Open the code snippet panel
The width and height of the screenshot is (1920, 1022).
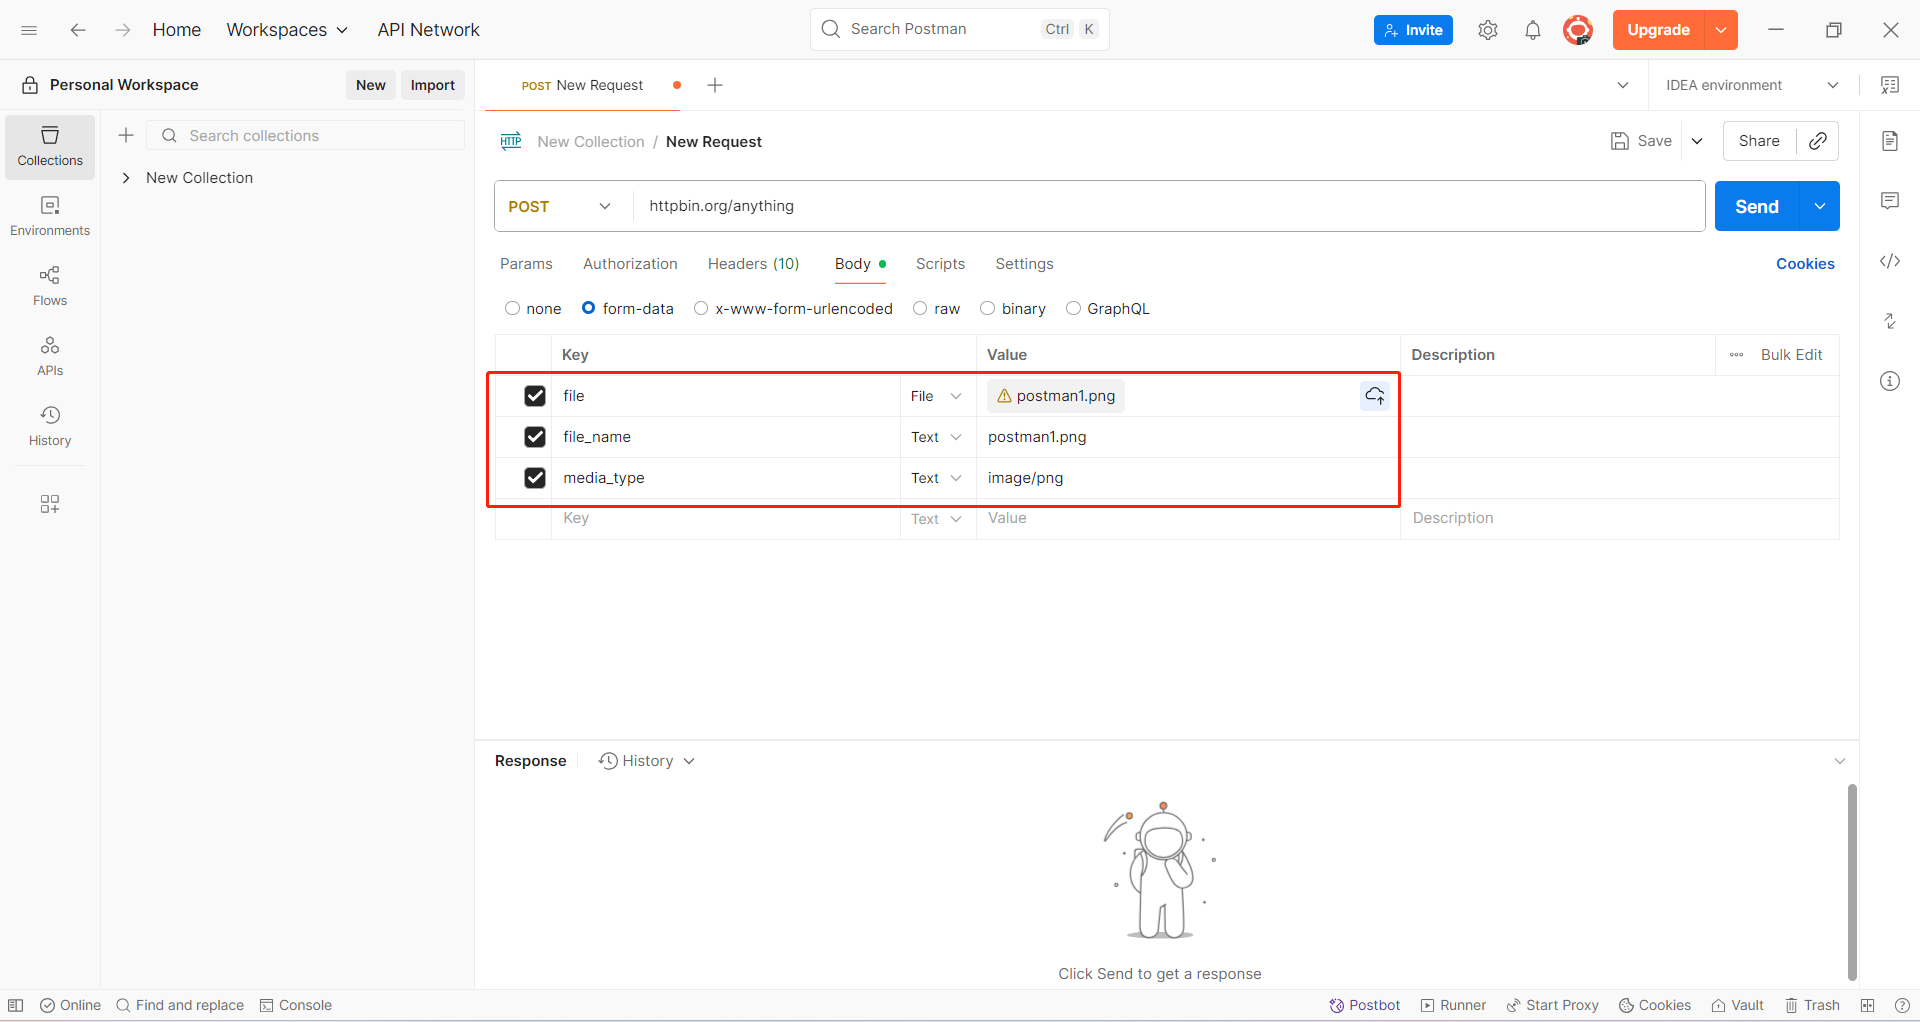point(1890,261)
